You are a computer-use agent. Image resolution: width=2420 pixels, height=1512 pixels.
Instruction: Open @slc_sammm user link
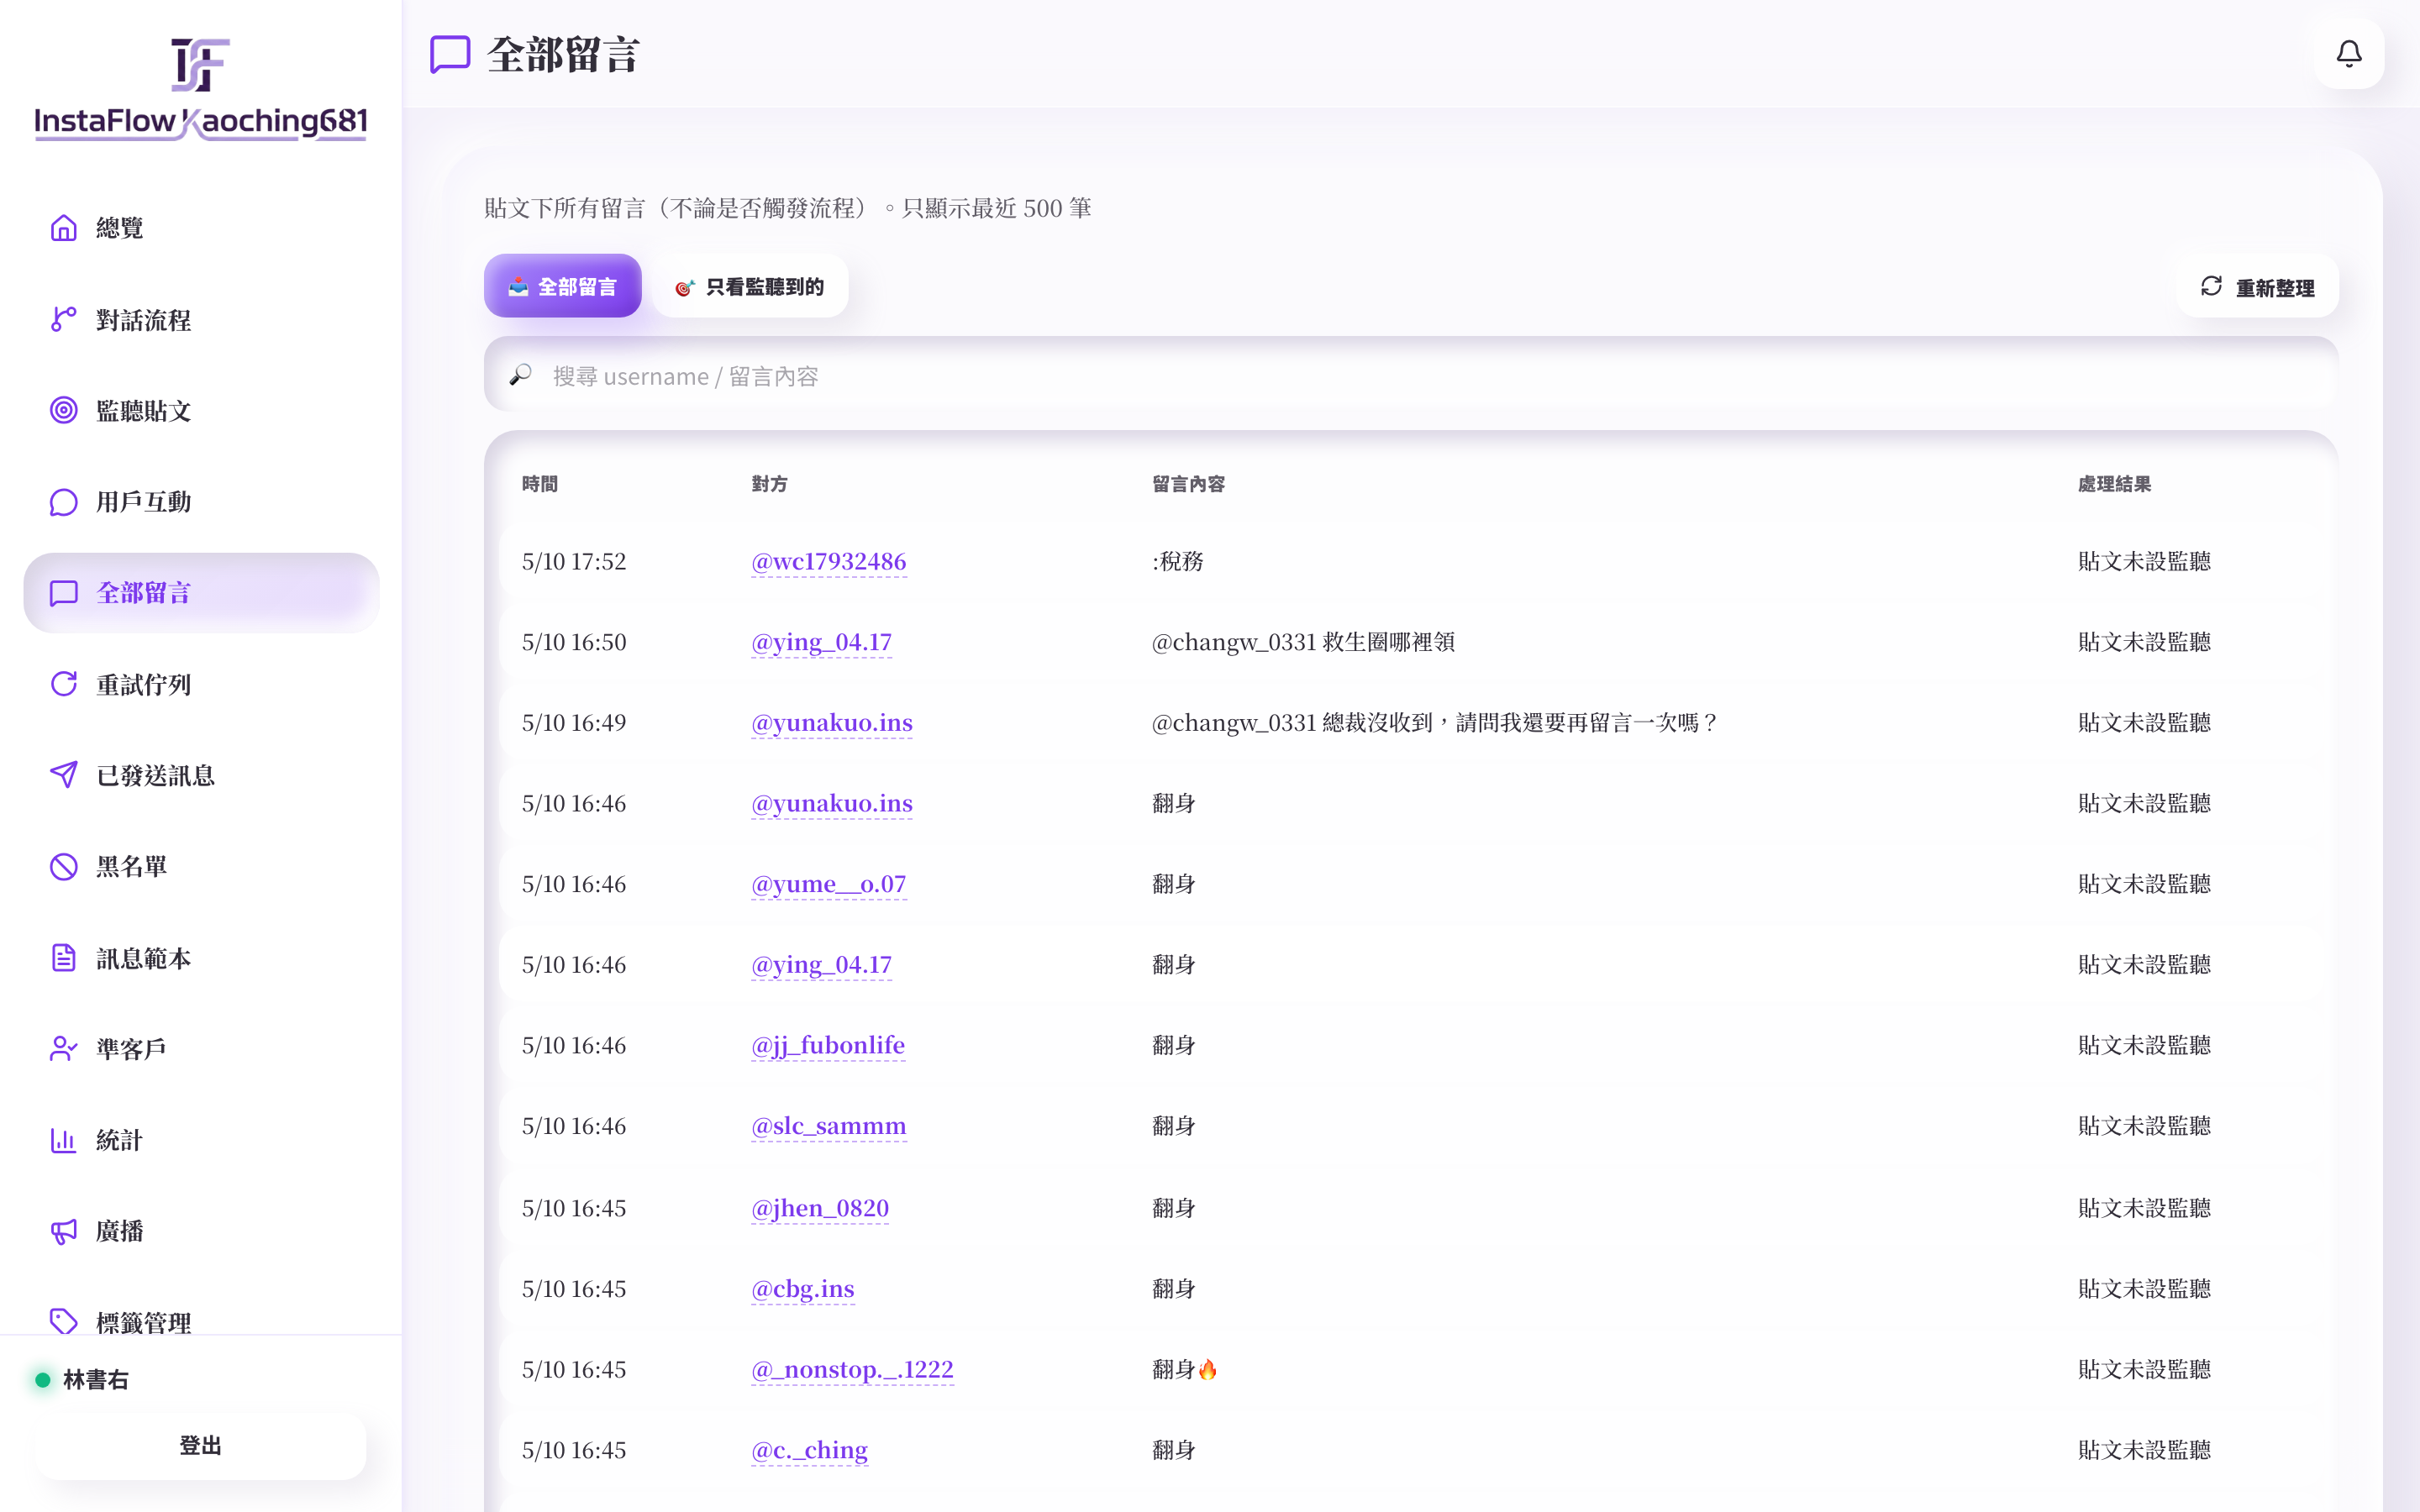tap(828, 1126)
